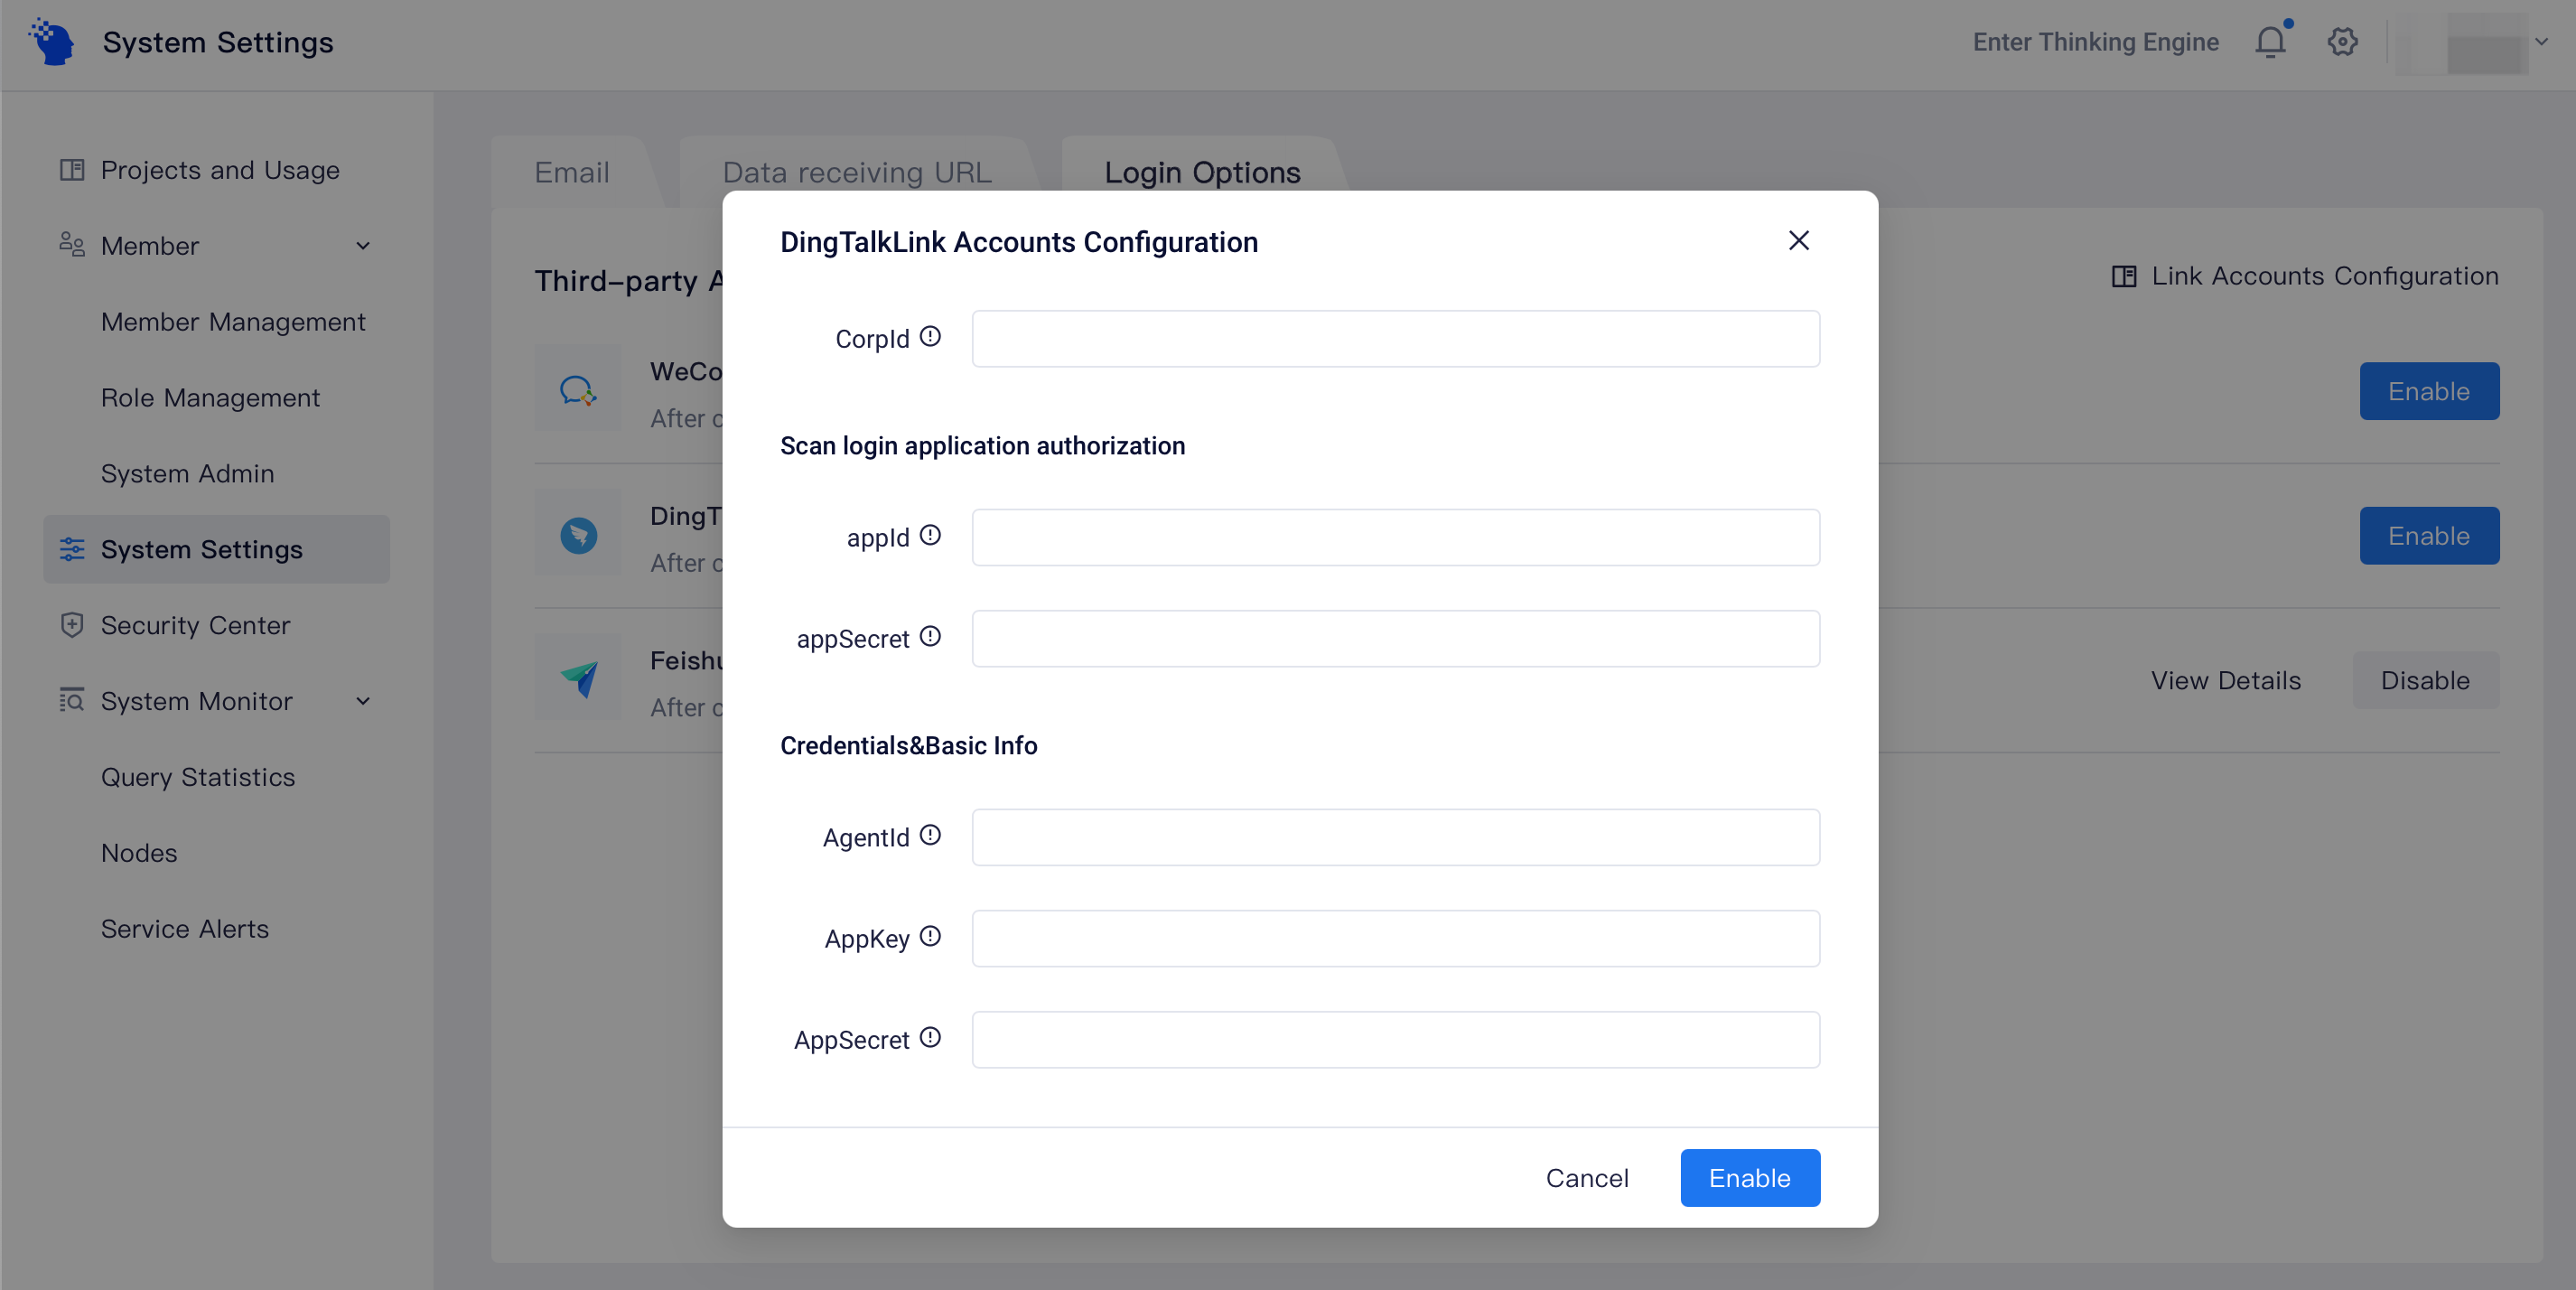Image resolution: width=2576 pixels, height=1290 pixels.
Task: Click the Enter Thinking Engine link
Action: [x=2095, y=42]
